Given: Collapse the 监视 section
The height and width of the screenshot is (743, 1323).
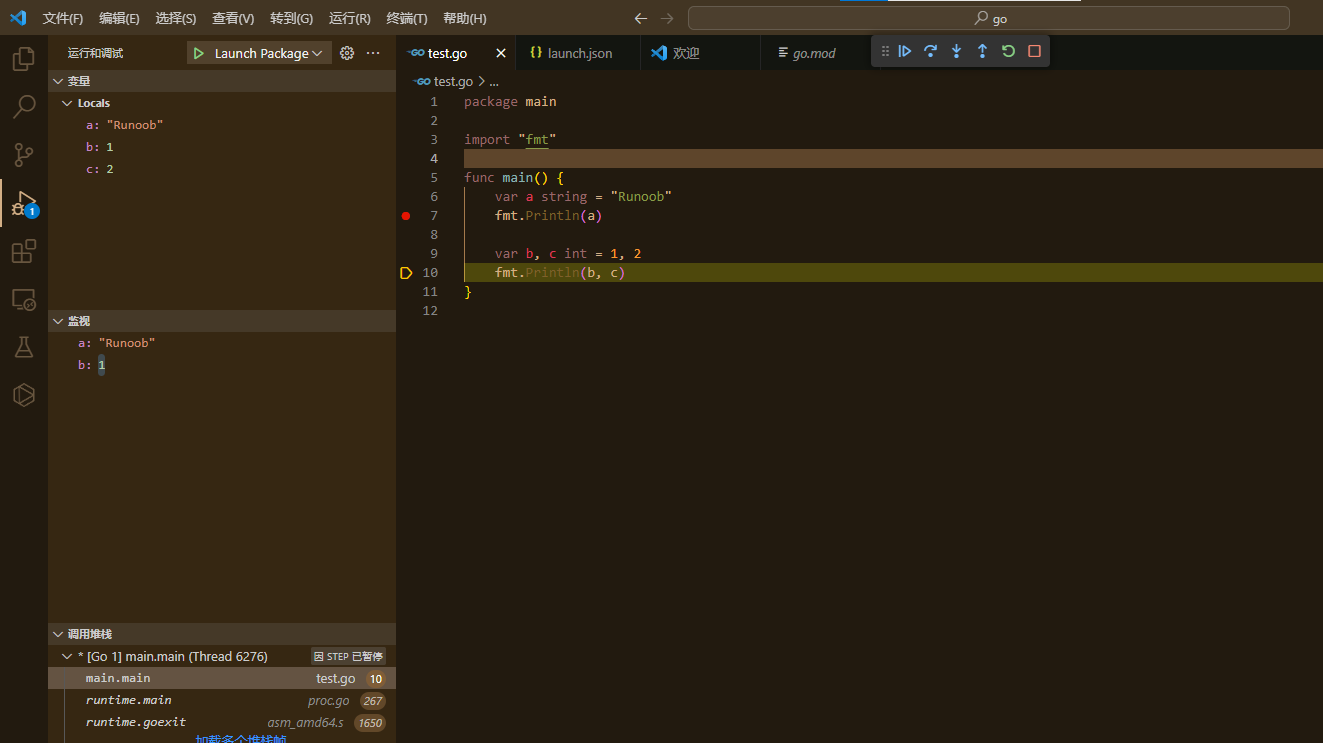Looking at the screenshot, I should 57,321.
